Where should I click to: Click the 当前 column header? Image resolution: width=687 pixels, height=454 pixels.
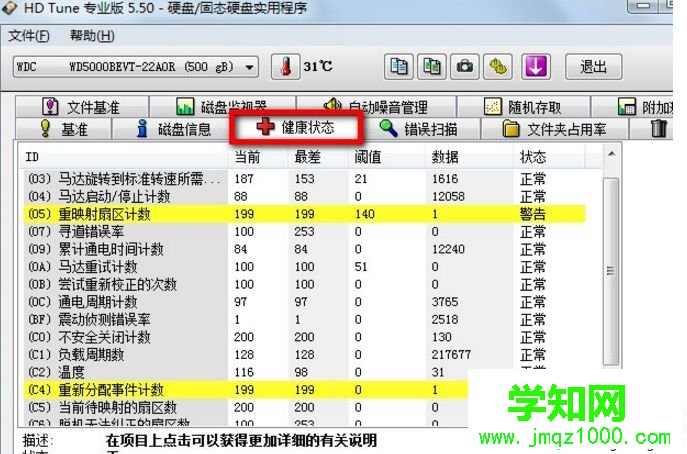tap(258, 157)
